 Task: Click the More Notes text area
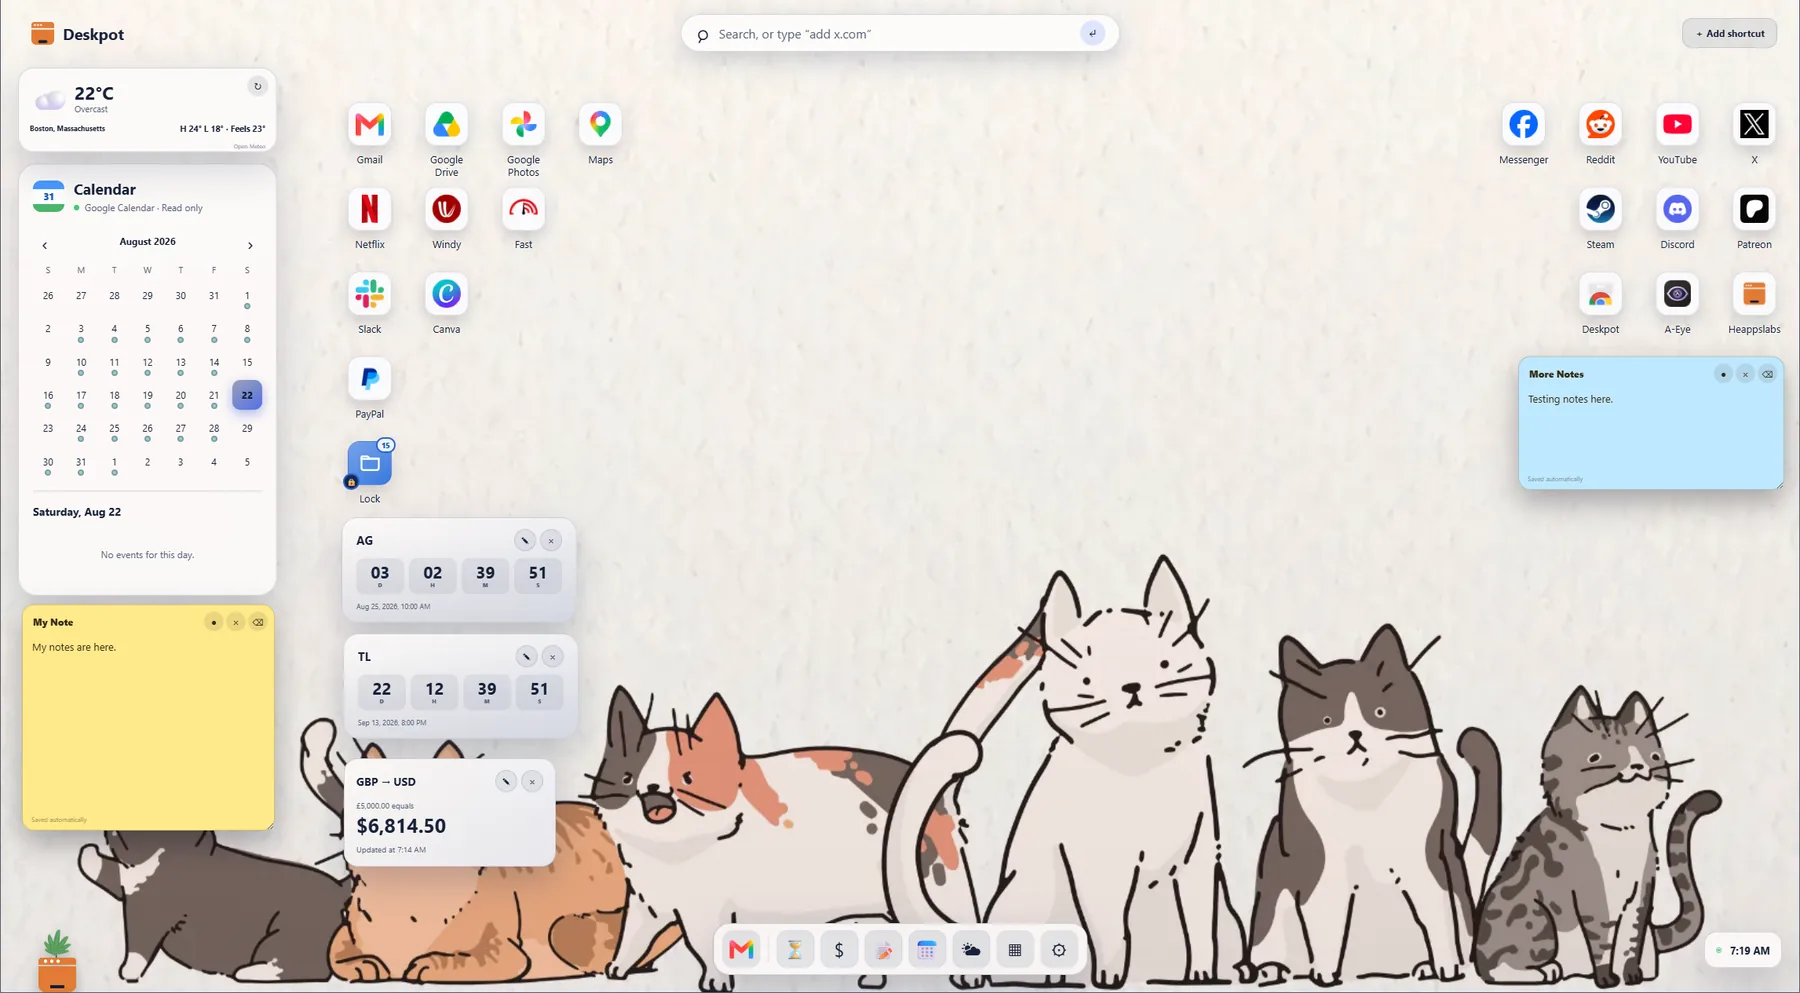(1650, 432)
